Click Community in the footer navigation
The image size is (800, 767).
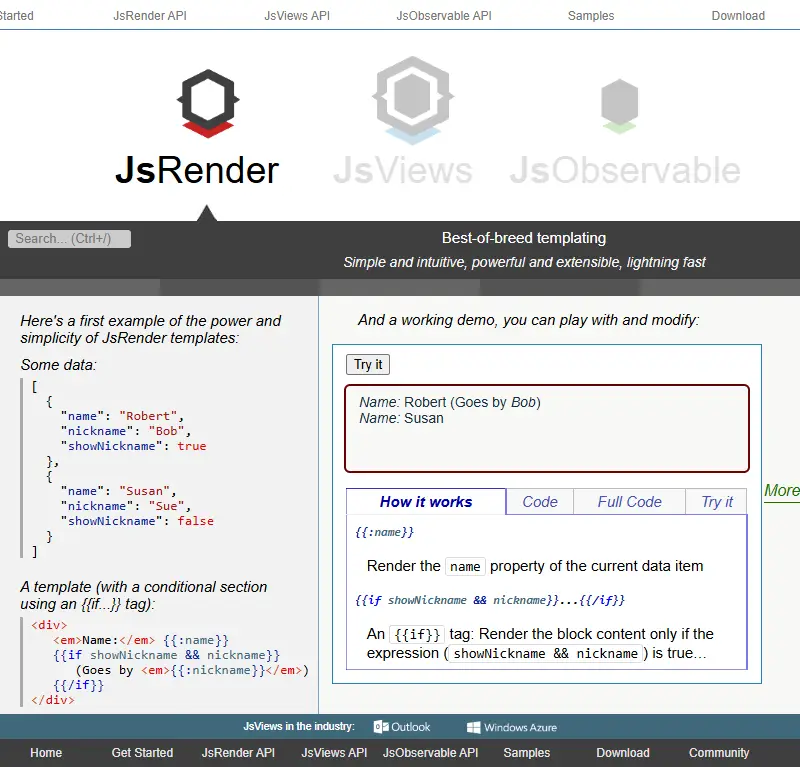point(719,753)
